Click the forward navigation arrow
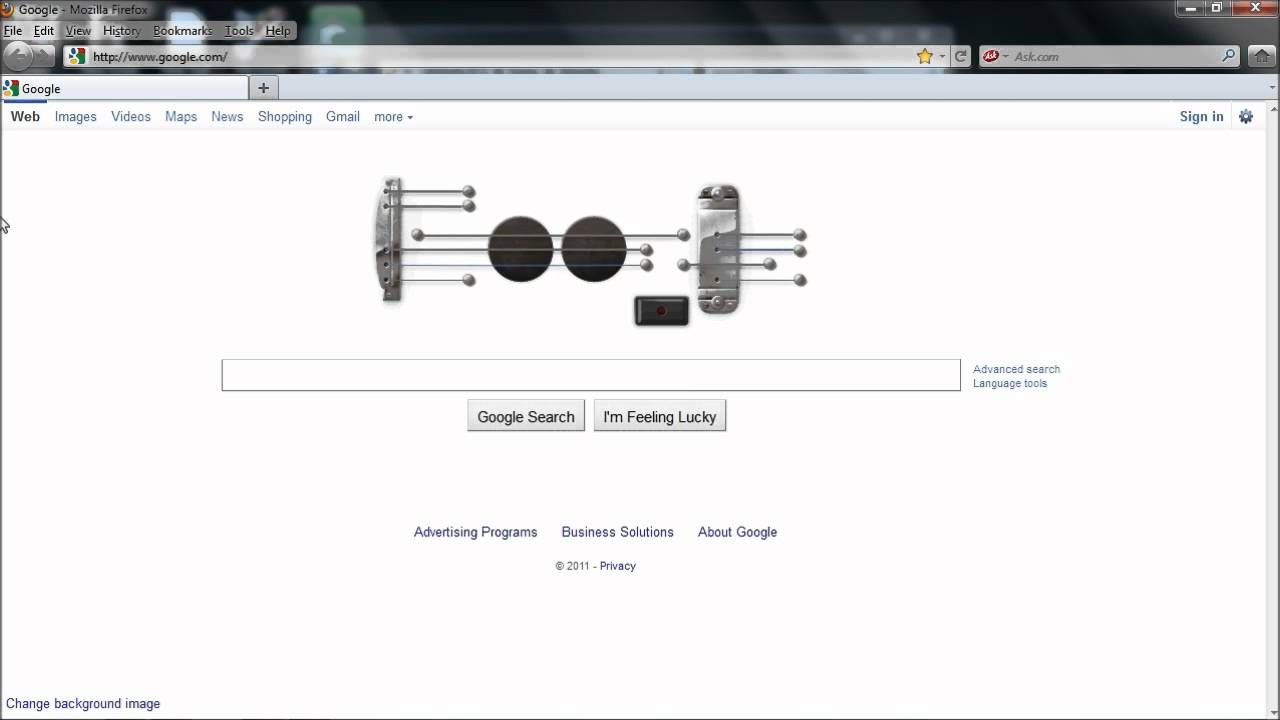The width and height of the screenshot is (1280, 720). point(45,56)
